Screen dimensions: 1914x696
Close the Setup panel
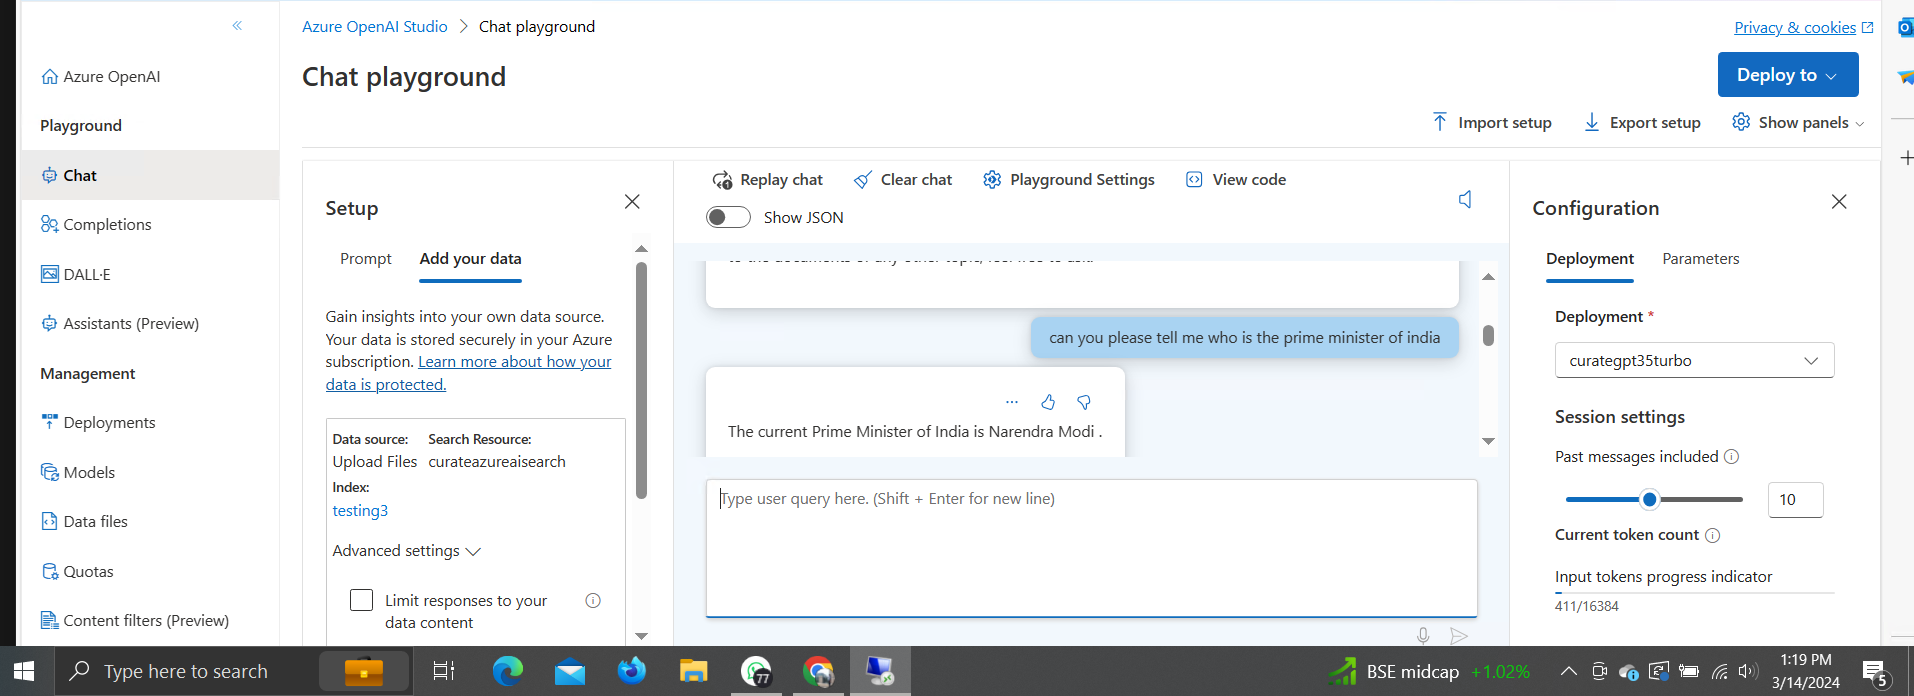(x=632, y=202)
